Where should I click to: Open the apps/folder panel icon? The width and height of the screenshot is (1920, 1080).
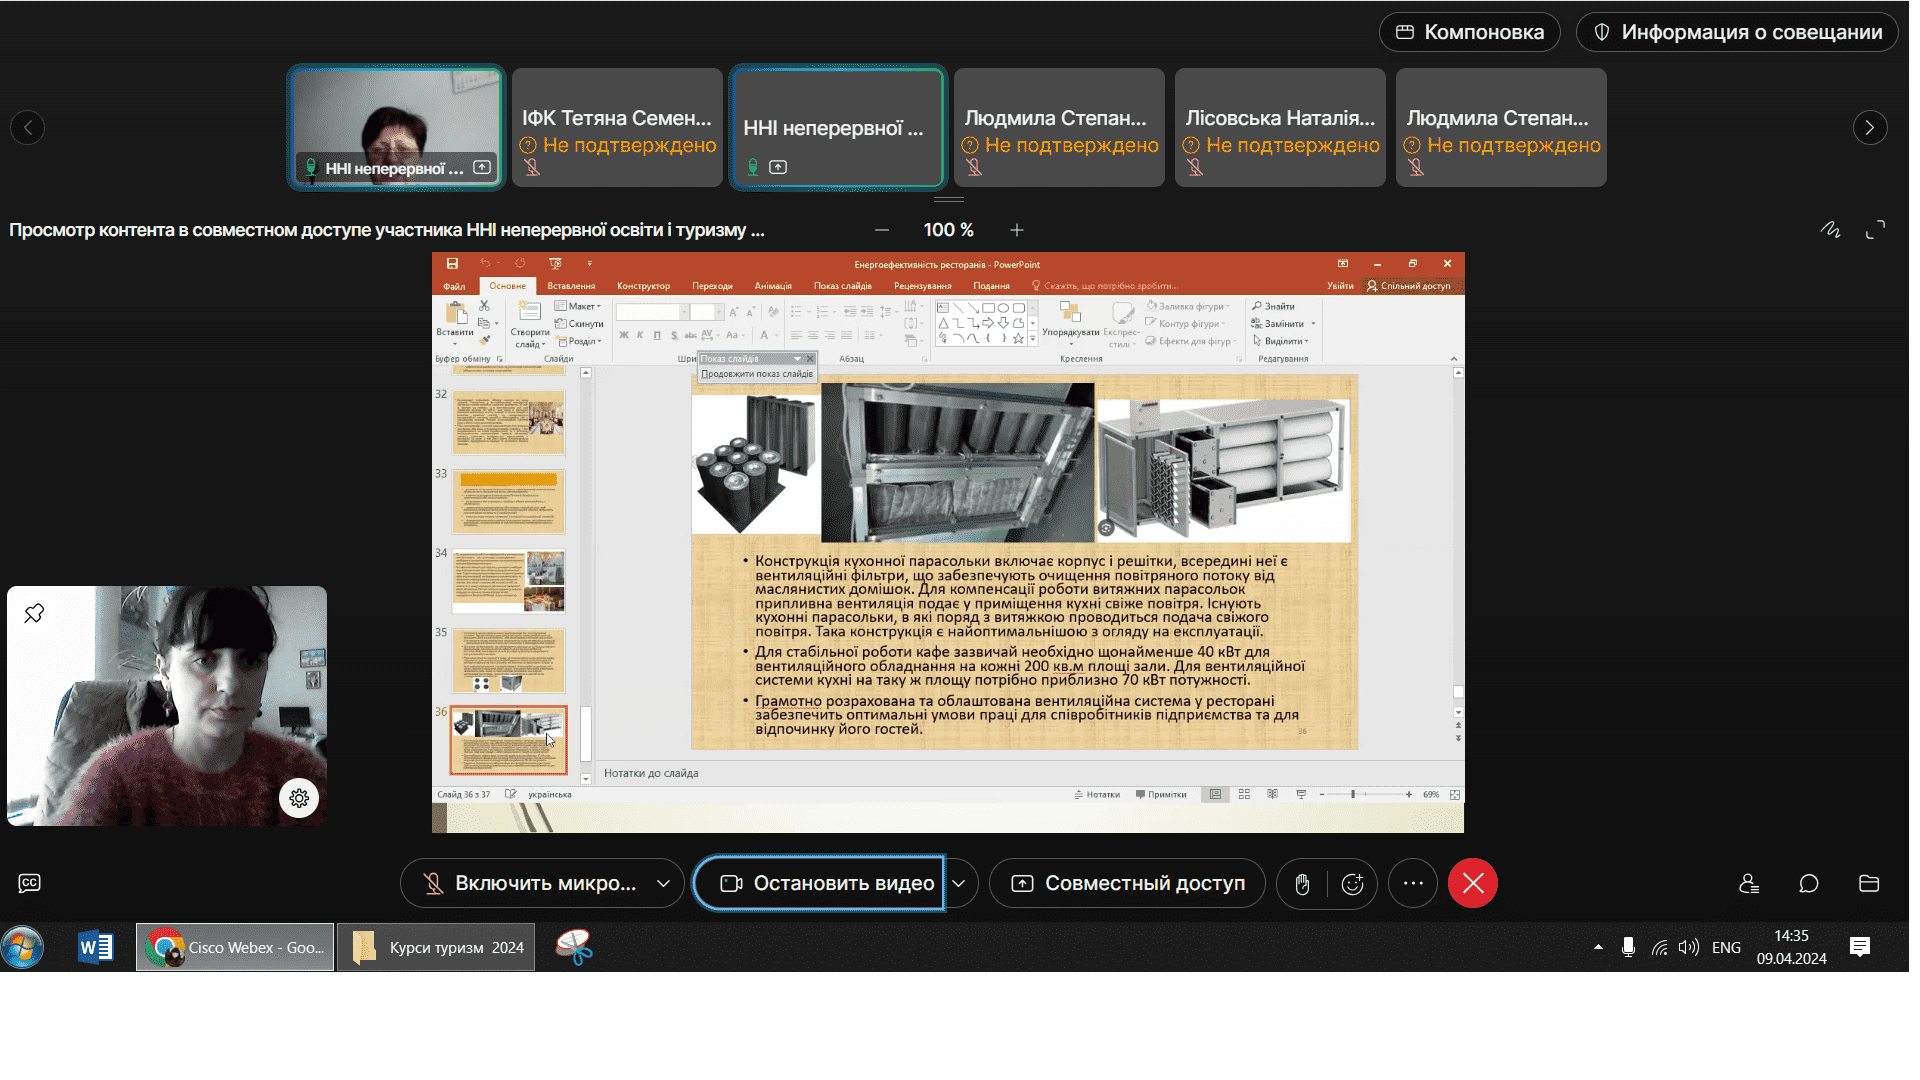[1869, 883]
